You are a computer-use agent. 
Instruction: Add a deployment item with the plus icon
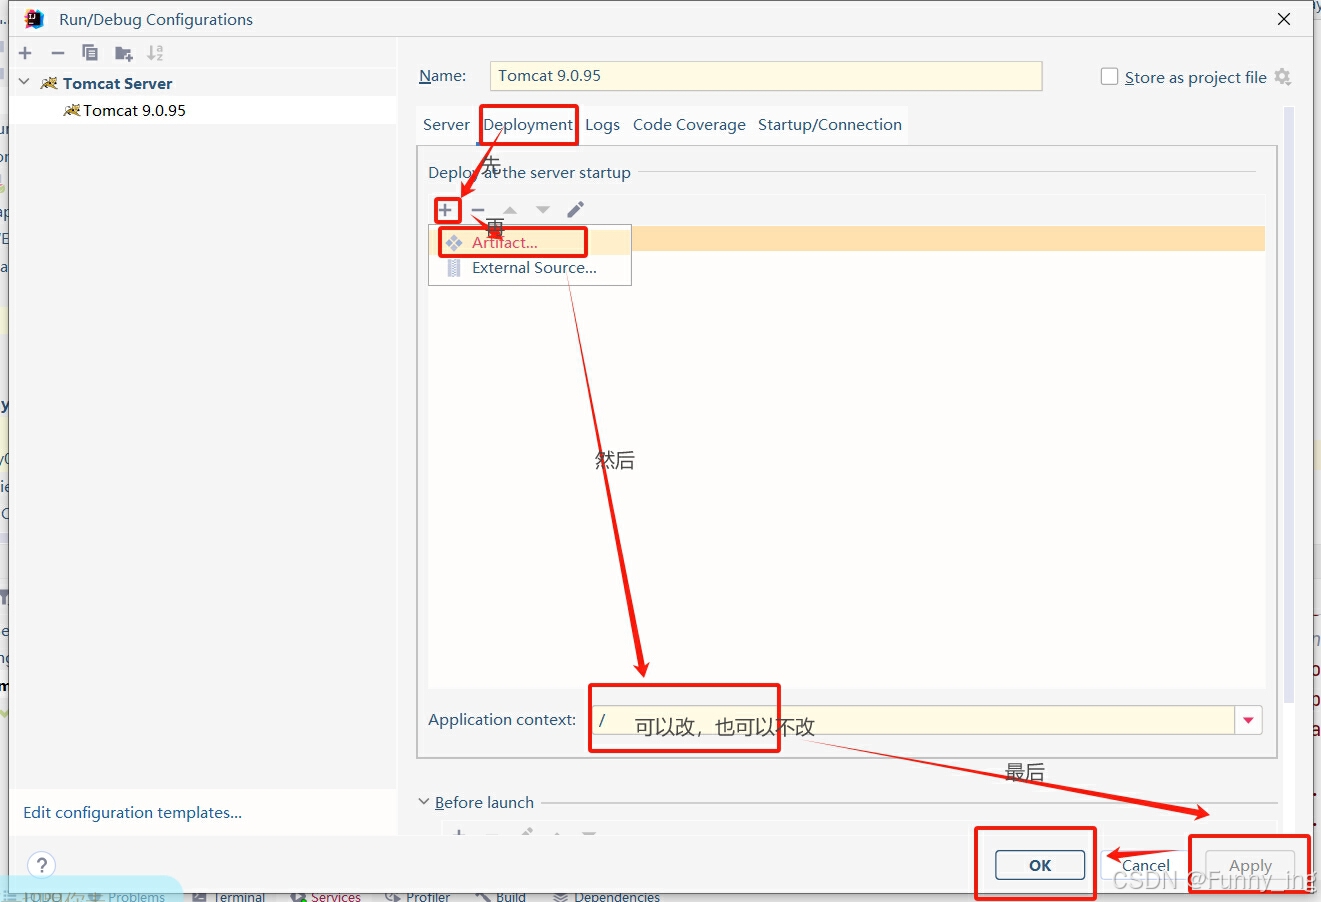pos(446,210)
